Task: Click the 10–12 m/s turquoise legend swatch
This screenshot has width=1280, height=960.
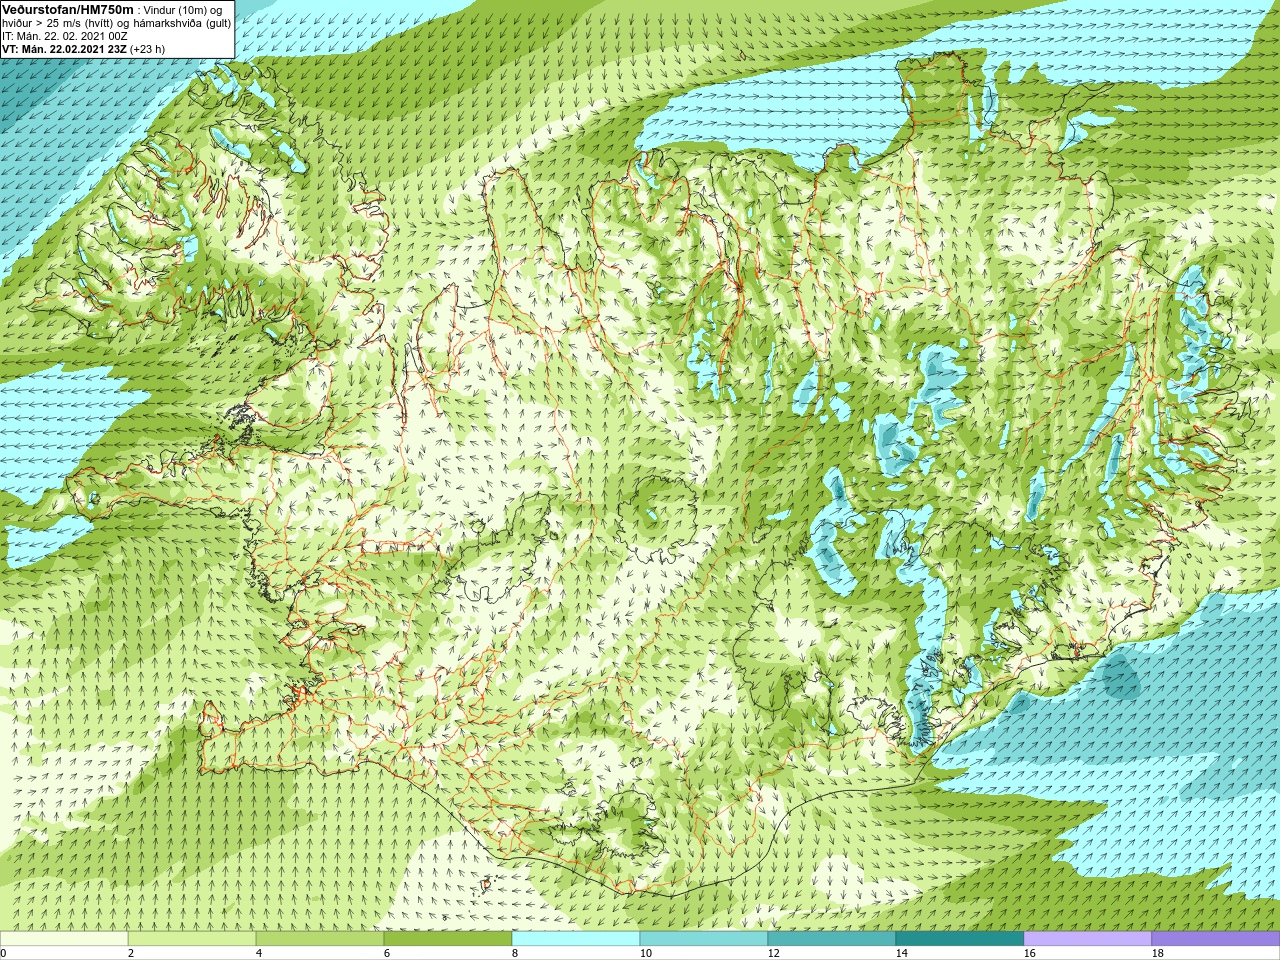Action: click(x=704, y=939)
